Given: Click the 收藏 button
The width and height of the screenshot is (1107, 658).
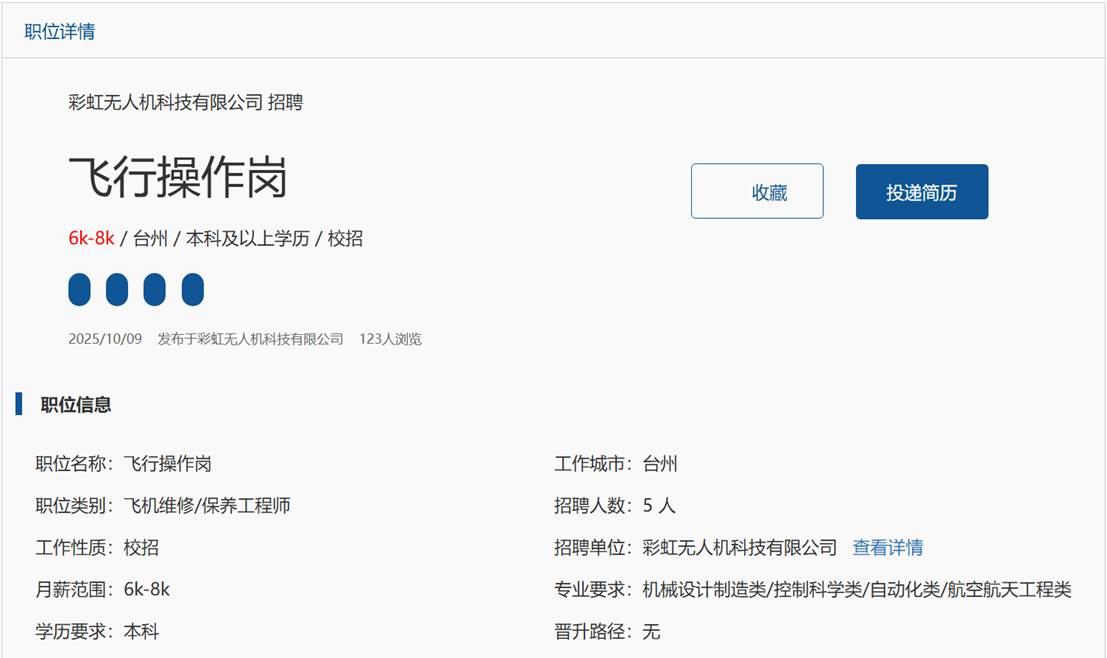Looking at the screenshot, I should click(757, 192).
